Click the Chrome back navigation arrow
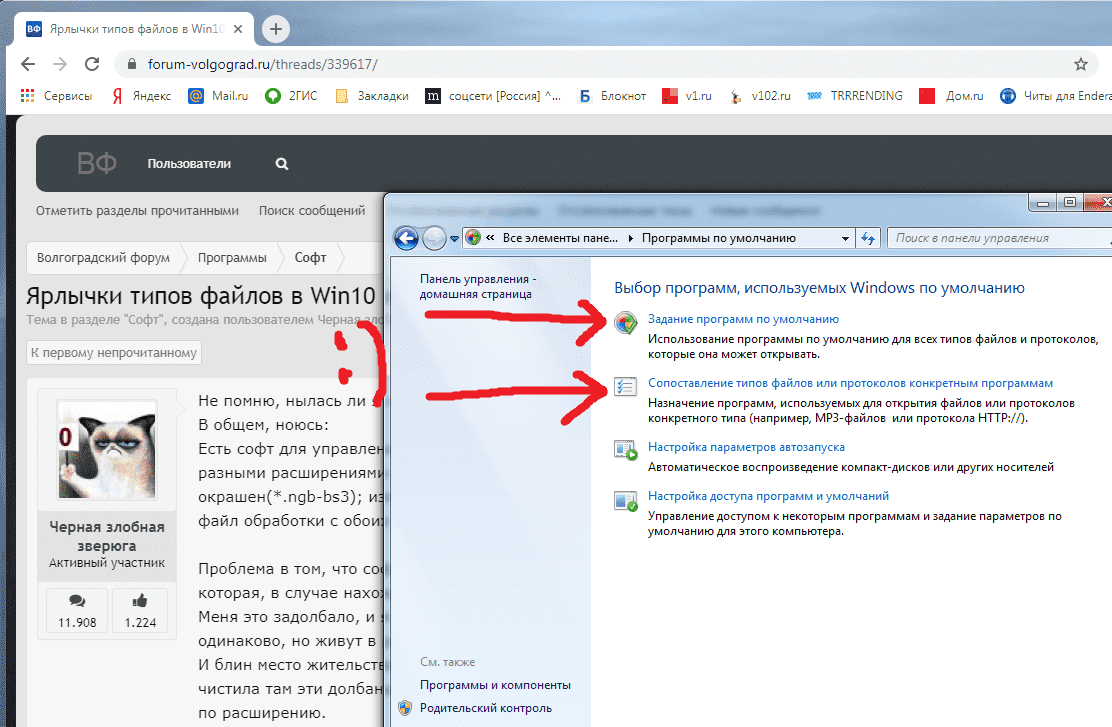 (28, 64)
